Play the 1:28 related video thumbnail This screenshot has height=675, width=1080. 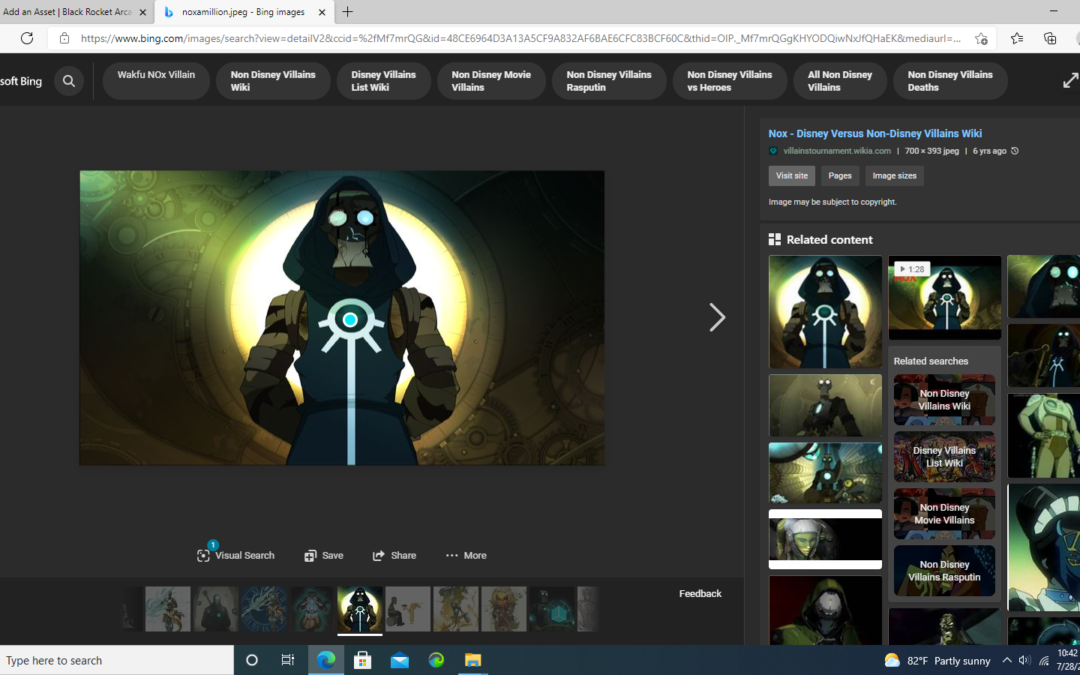944,298
